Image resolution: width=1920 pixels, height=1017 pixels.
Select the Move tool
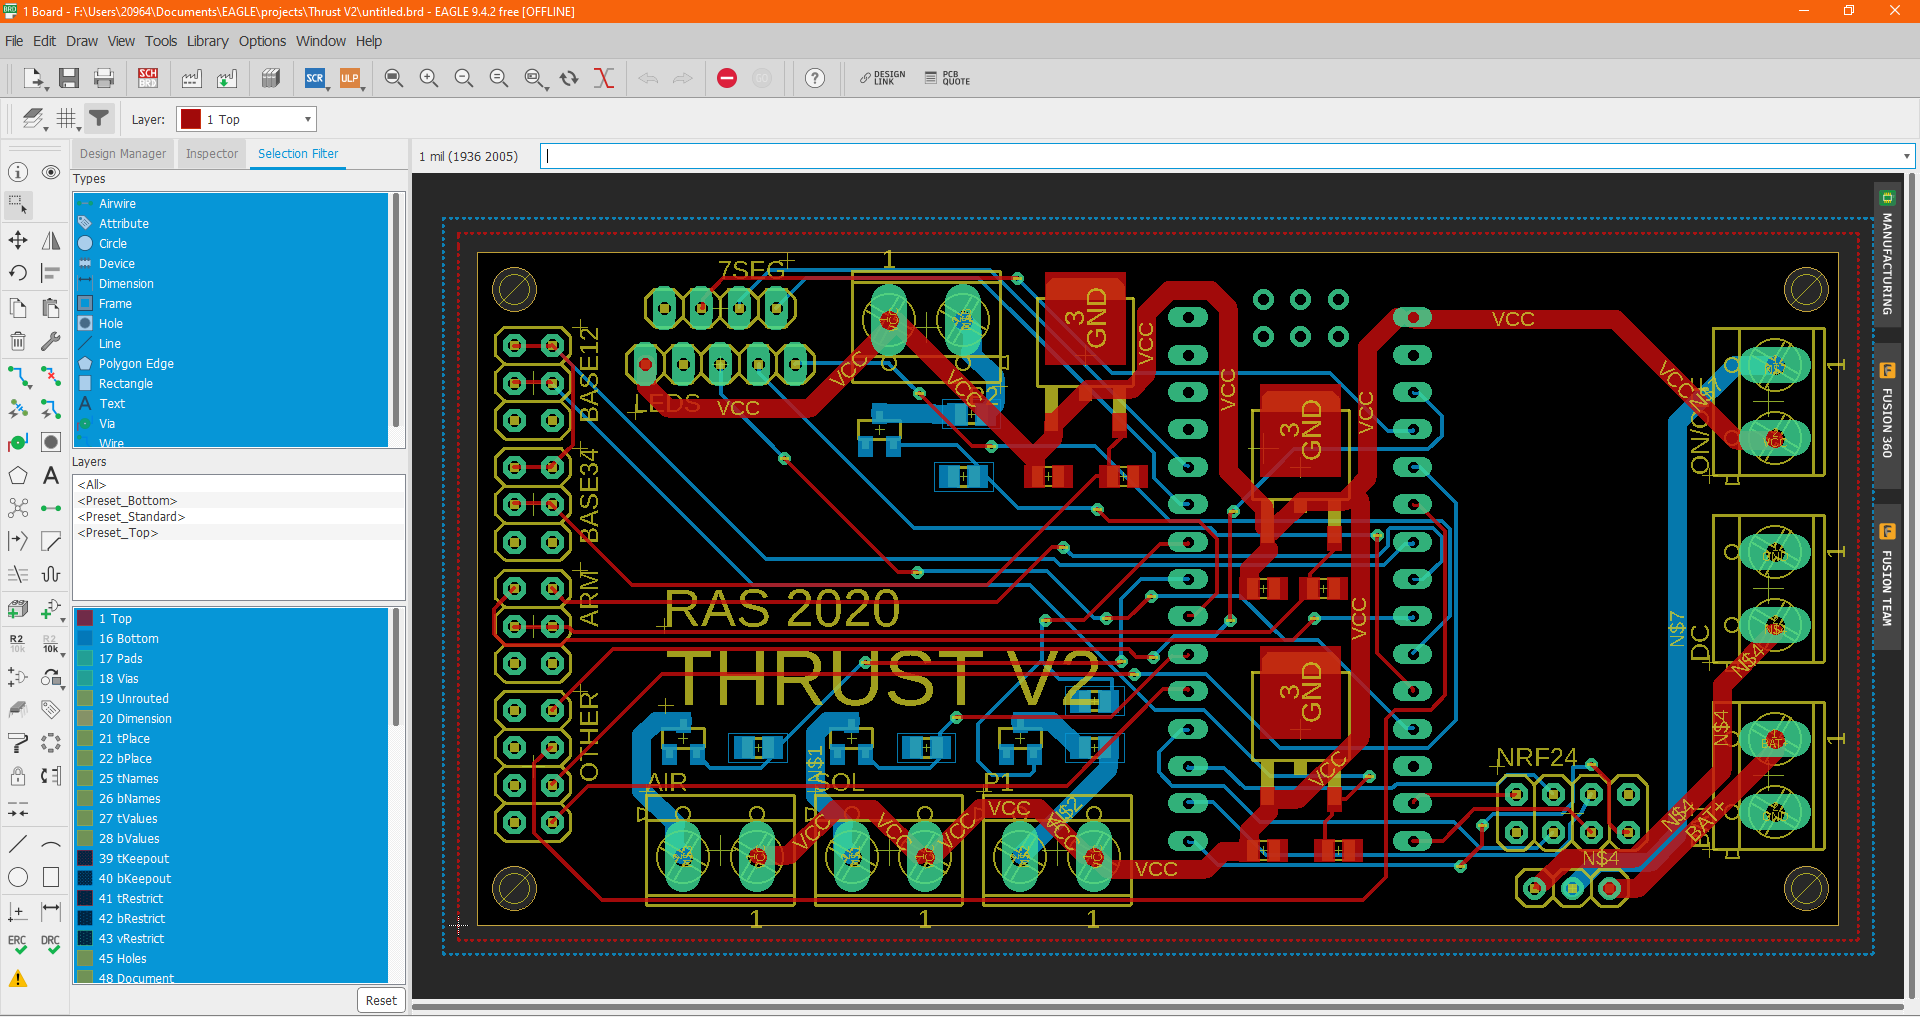[x=18, y=240]
